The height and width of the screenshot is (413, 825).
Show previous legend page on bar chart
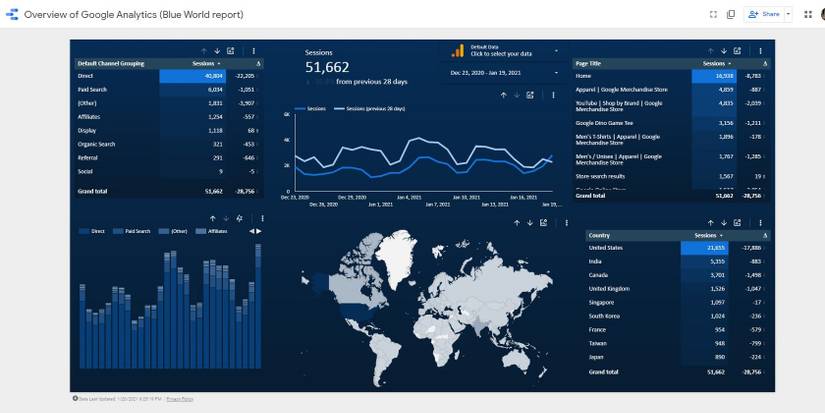click(x=251, y=231)
